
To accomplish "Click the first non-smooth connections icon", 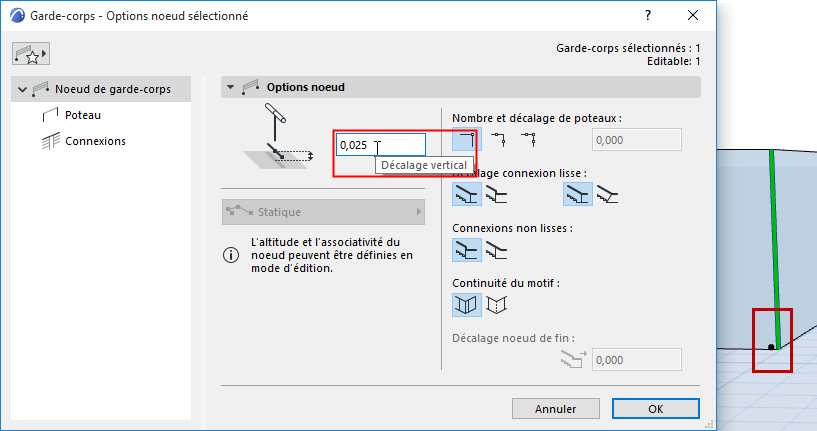I will pos(465,250).
